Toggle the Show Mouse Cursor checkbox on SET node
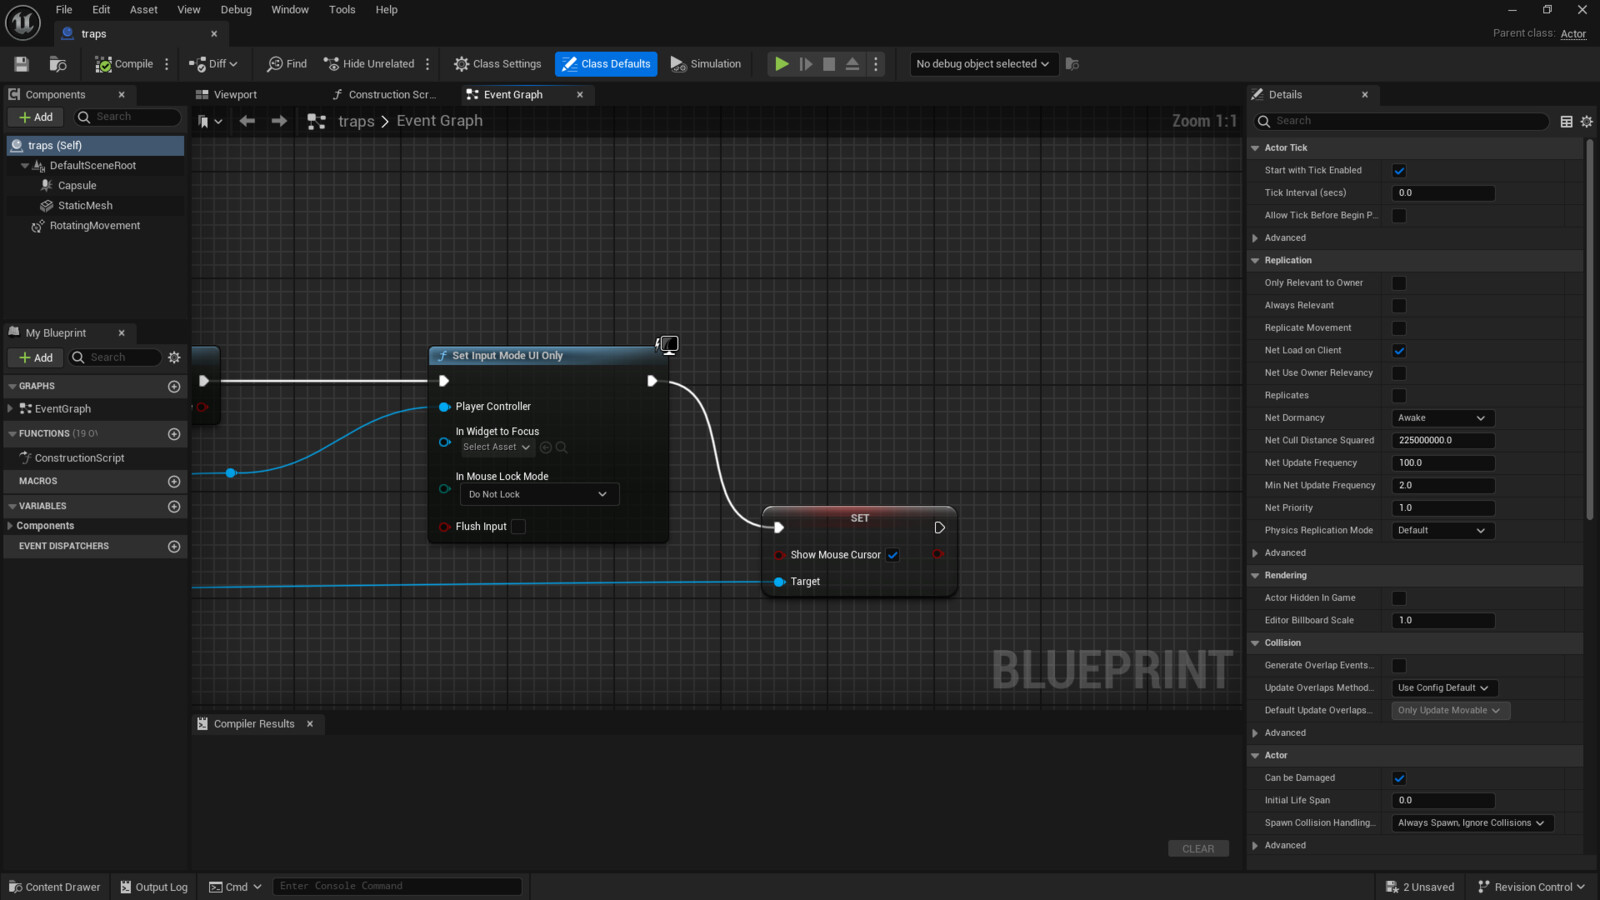Image resolution: width=1600 pixels, height=900 pixels. 893,555
